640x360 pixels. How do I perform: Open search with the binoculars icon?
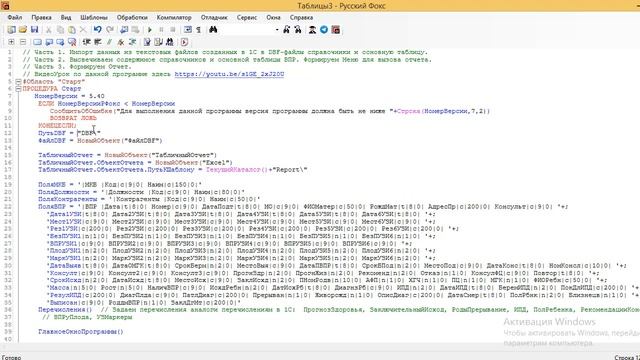pos(213,29)
